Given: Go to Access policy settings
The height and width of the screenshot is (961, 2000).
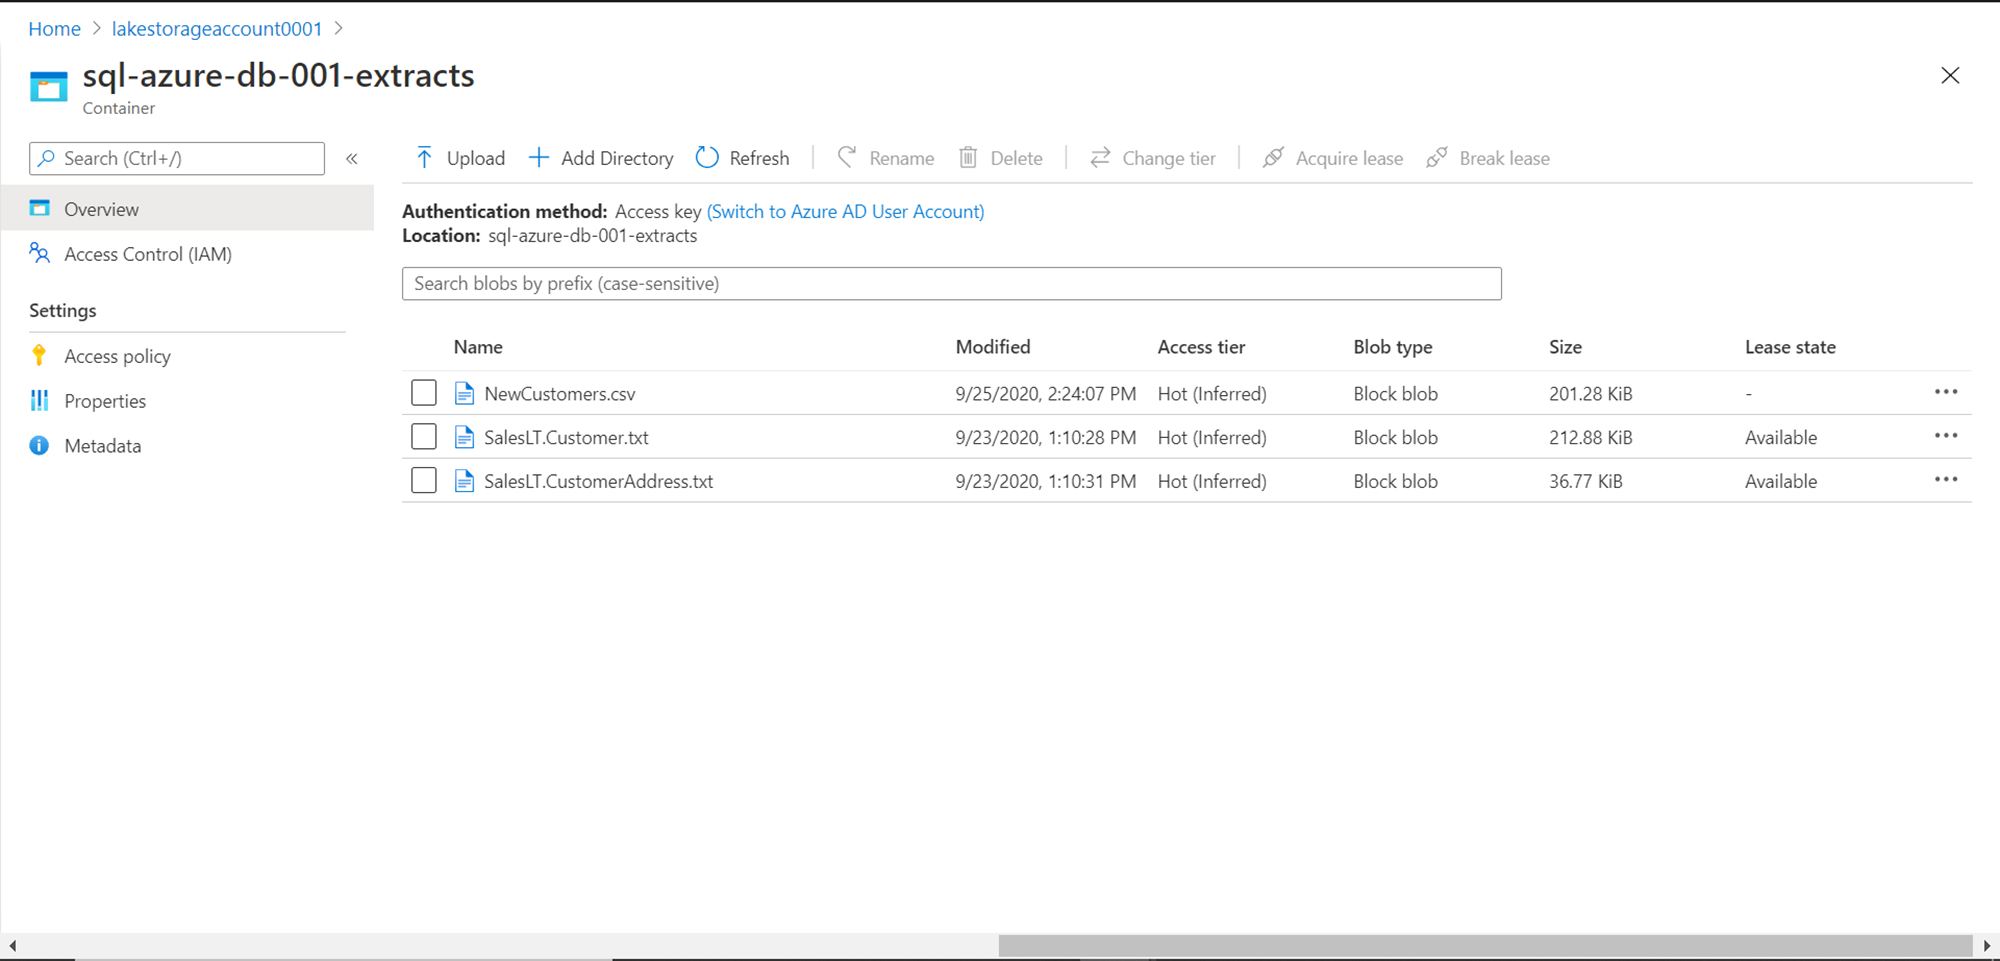Looking at the screenshot, I should click(117, 356).
